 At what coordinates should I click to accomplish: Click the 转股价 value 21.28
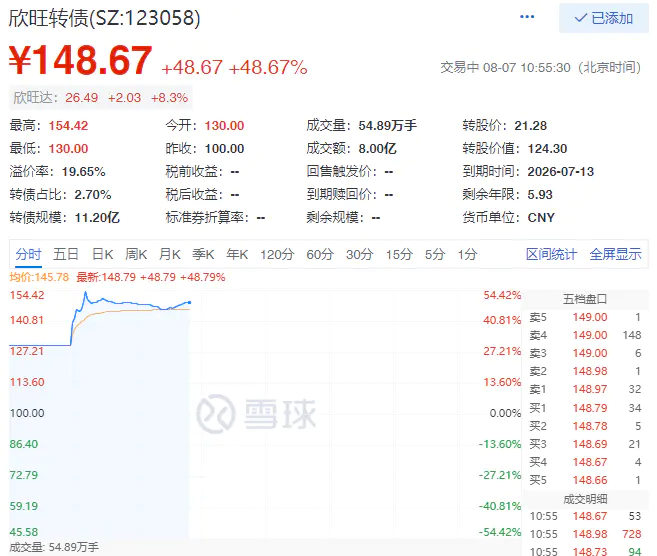coord(530,126)
